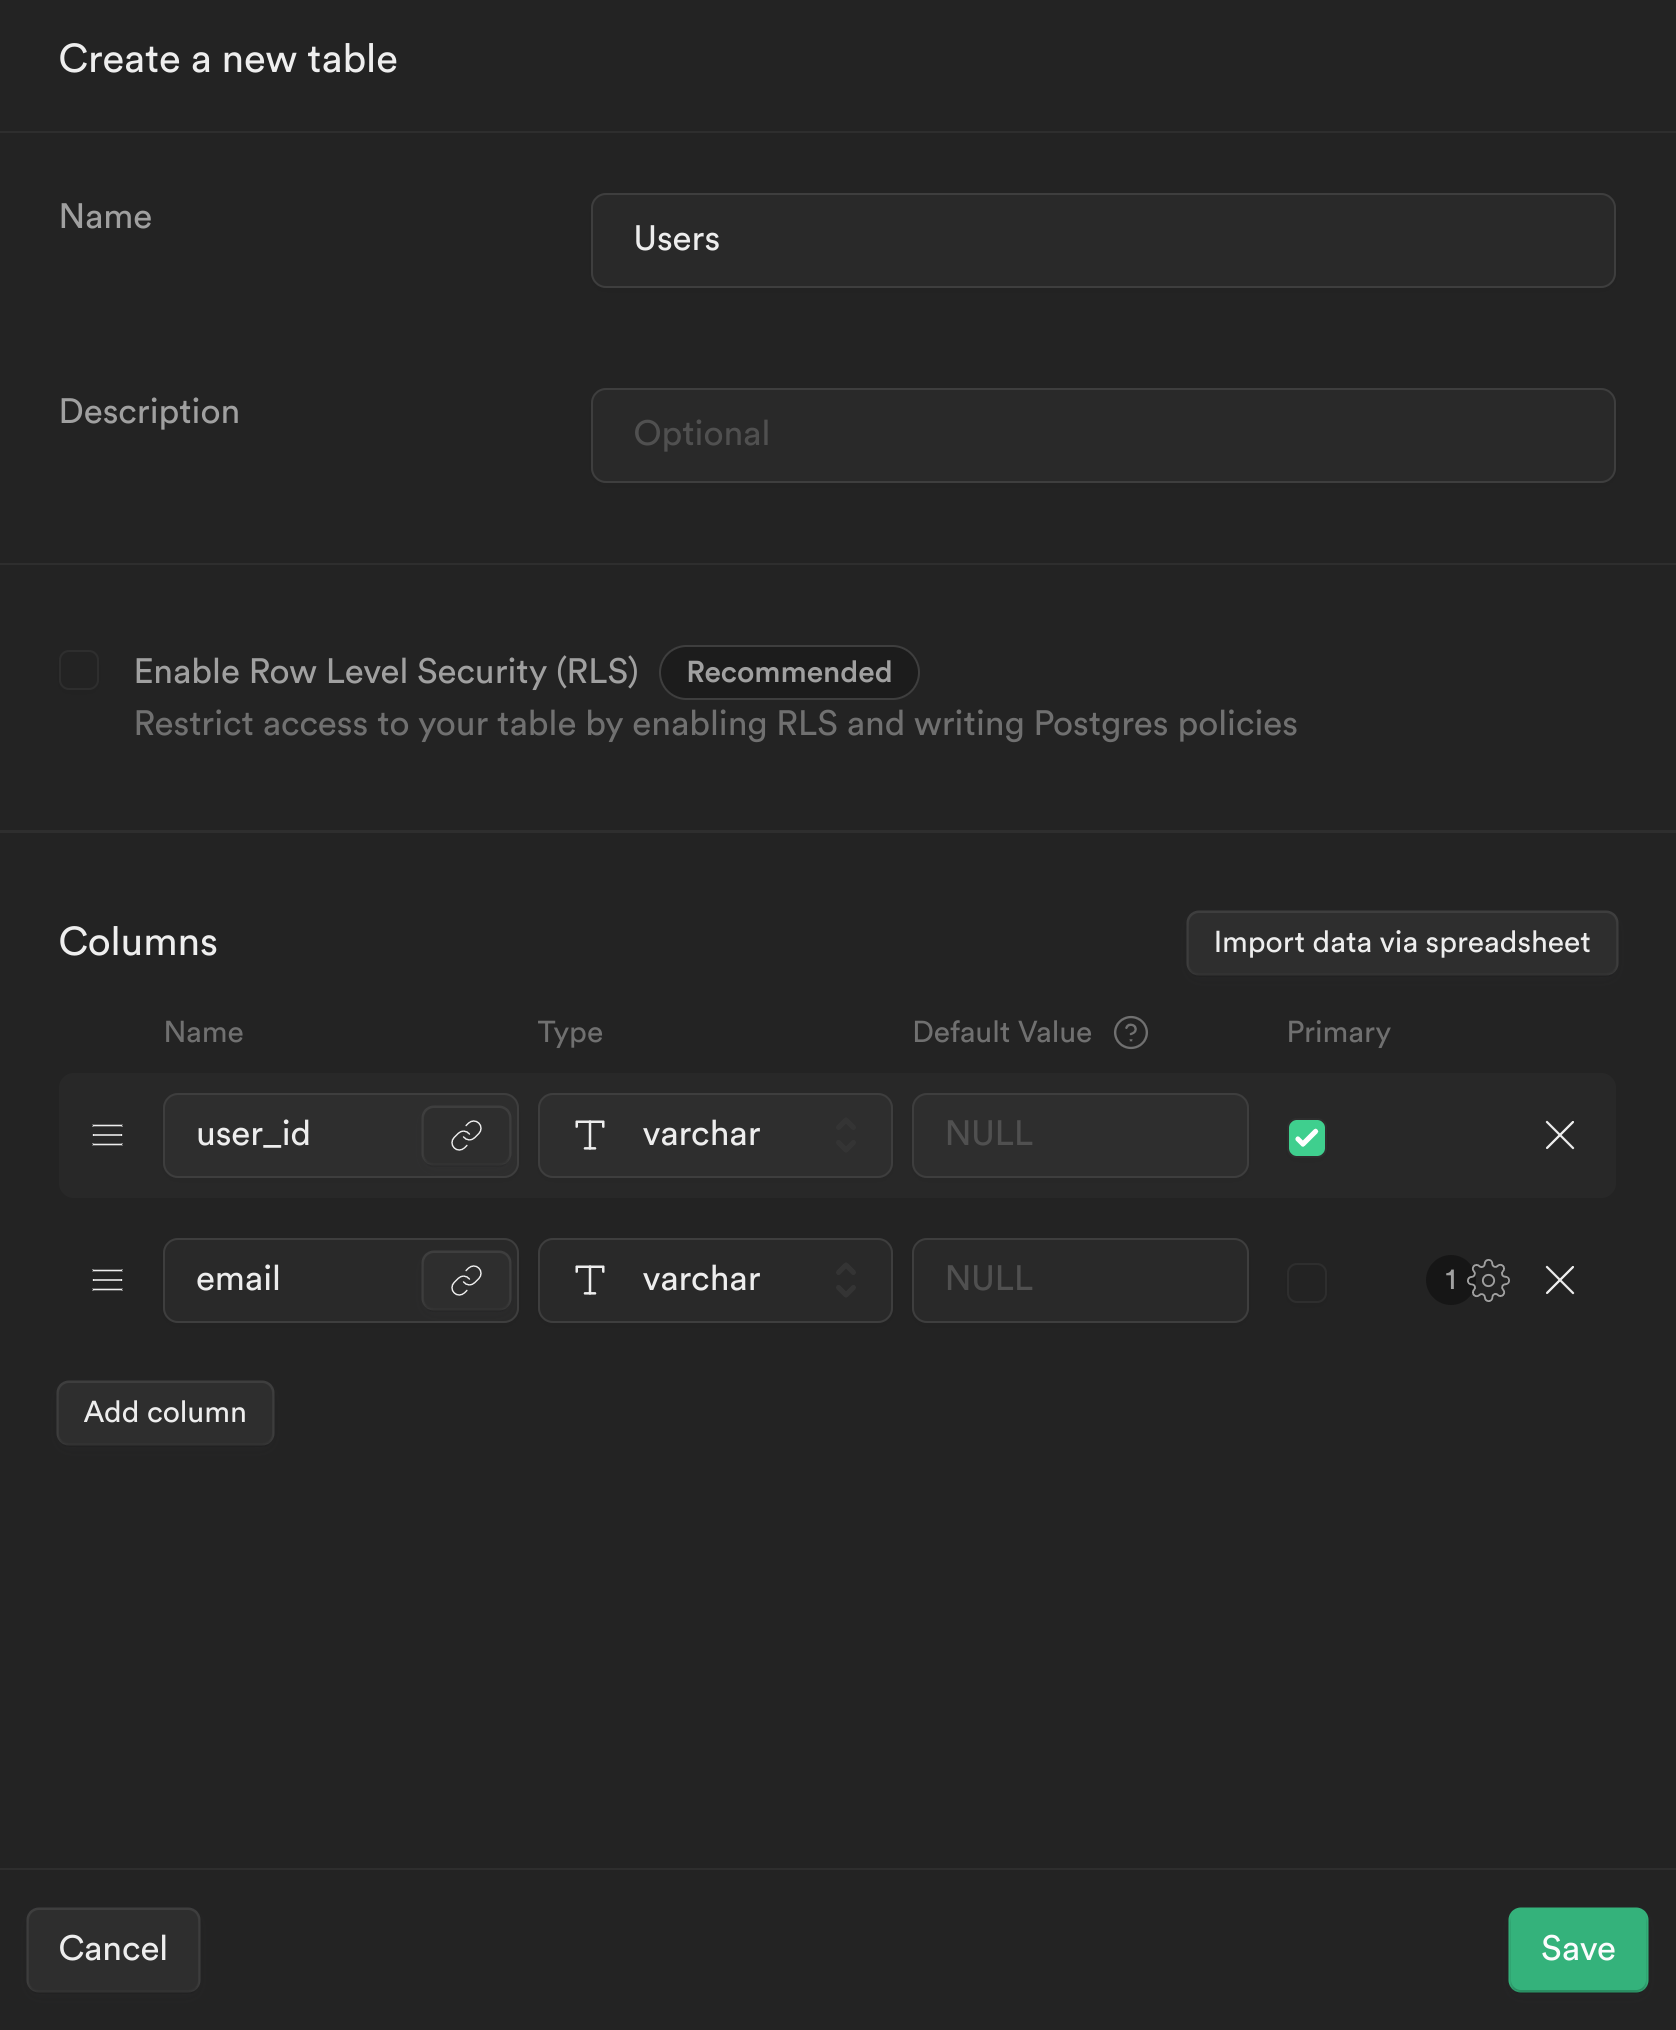Mark email column as Primary
Image resolution: width=1676 pixels, height=2030 pixels.
click(x=1306, y=1283)
